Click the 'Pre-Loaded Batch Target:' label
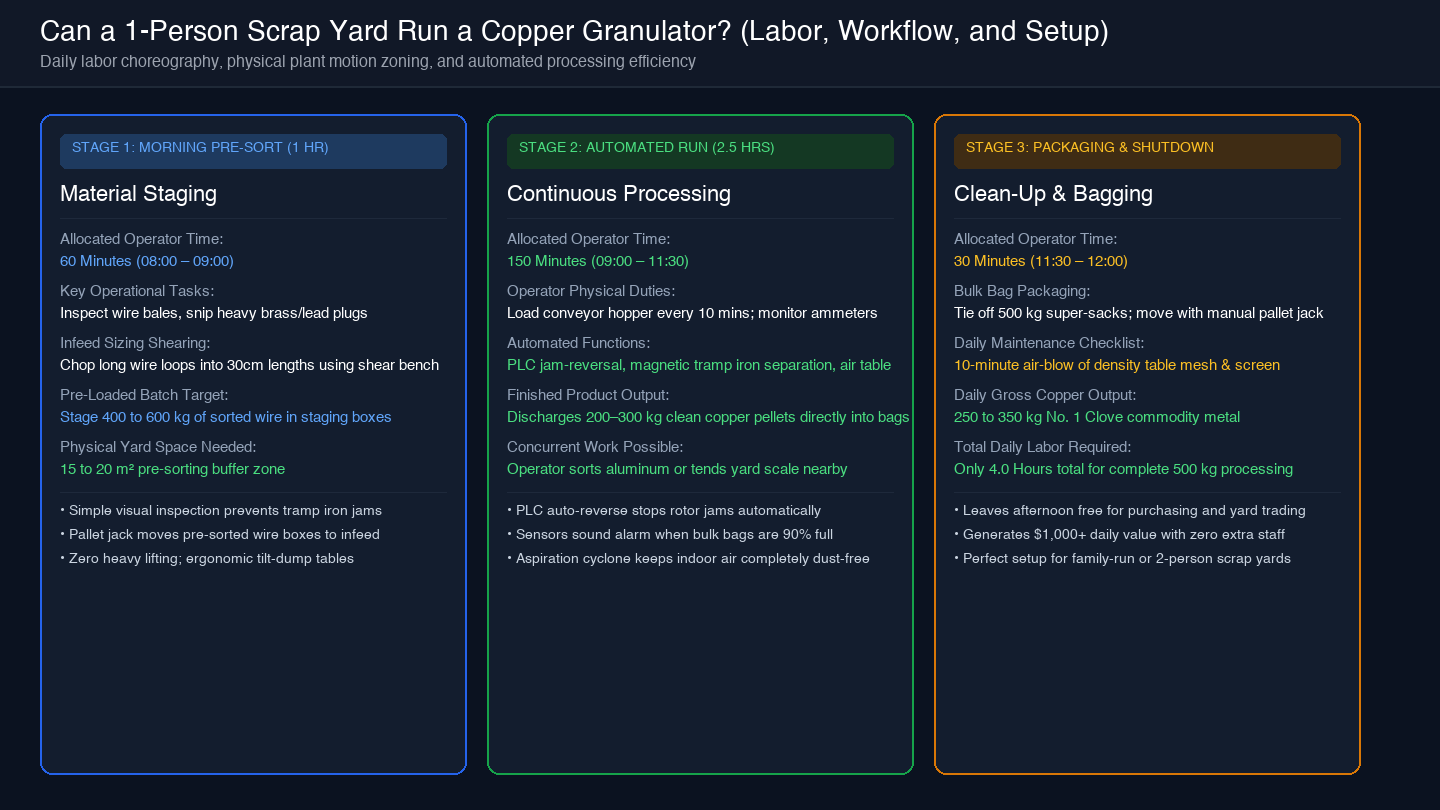The width and height of the screenshot is (1440, 810). pyautogui.click(x=144, y=395)
